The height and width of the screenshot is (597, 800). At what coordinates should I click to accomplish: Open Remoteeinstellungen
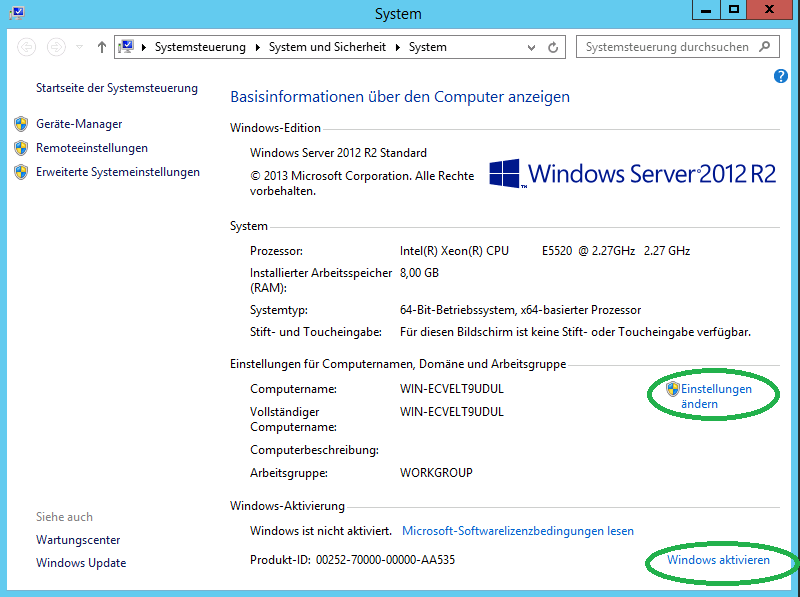(91, 148)
